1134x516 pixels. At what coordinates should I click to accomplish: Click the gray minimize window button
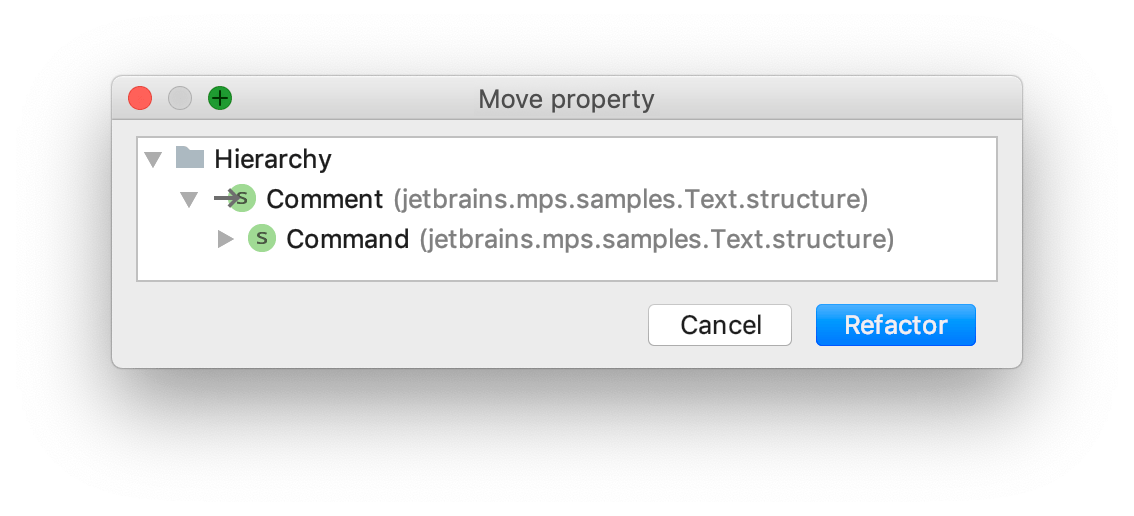point(180,98)
